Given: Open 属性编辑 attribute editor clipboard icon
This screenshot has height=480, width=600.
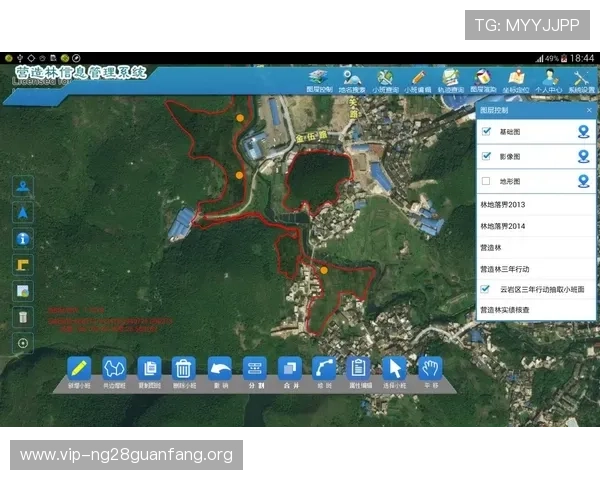Looking at the screenshot, I should click(358, 368).
